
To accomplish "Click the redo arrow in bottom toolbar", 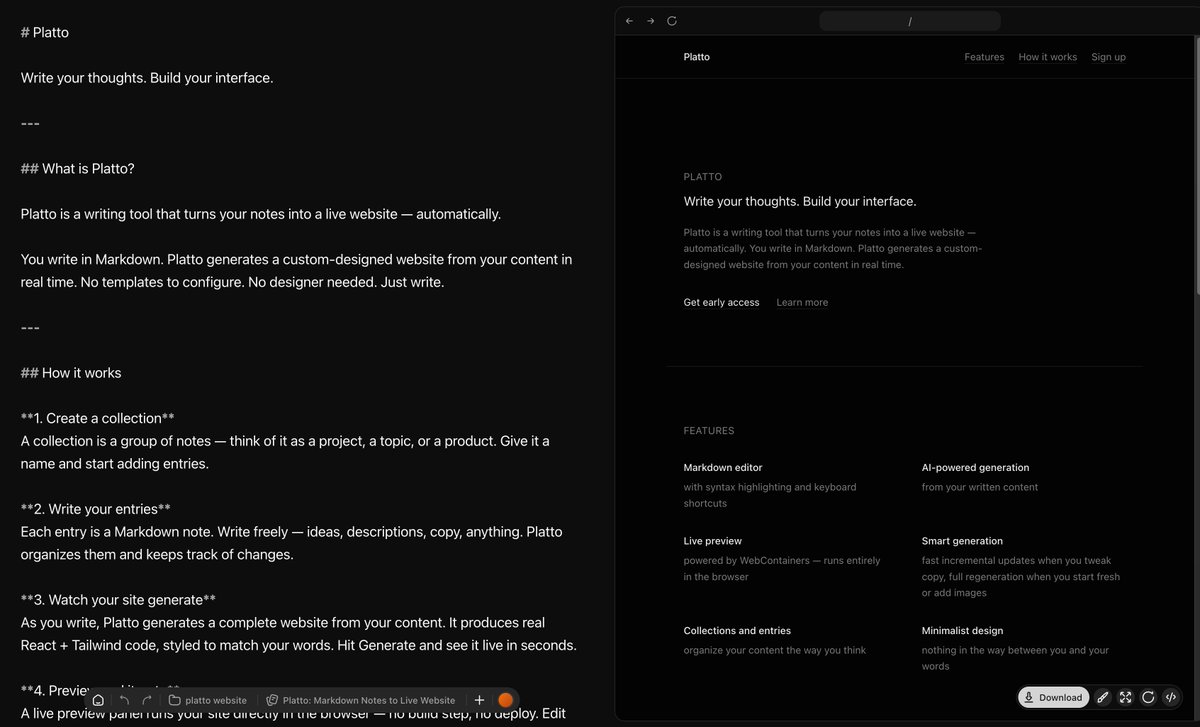I will click(147, 700).
